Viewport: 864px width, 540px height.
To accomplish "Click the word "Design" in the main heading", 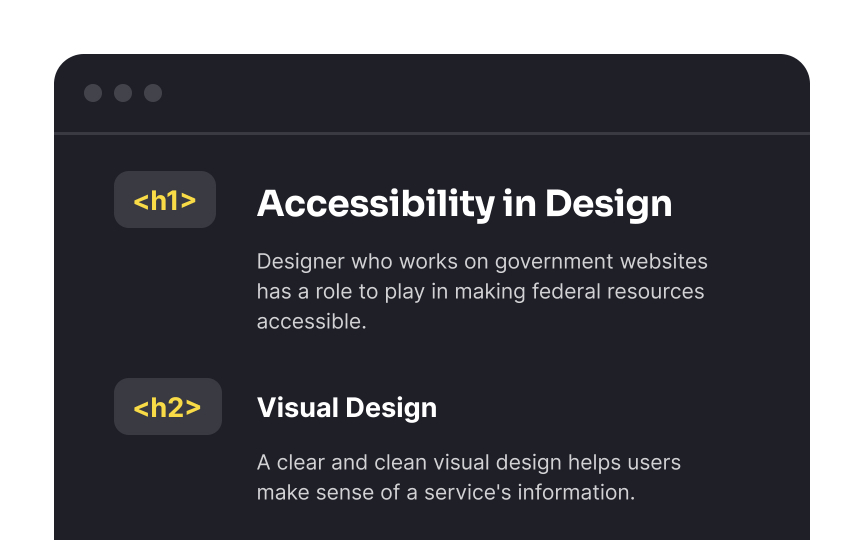I will click(609, 204).
